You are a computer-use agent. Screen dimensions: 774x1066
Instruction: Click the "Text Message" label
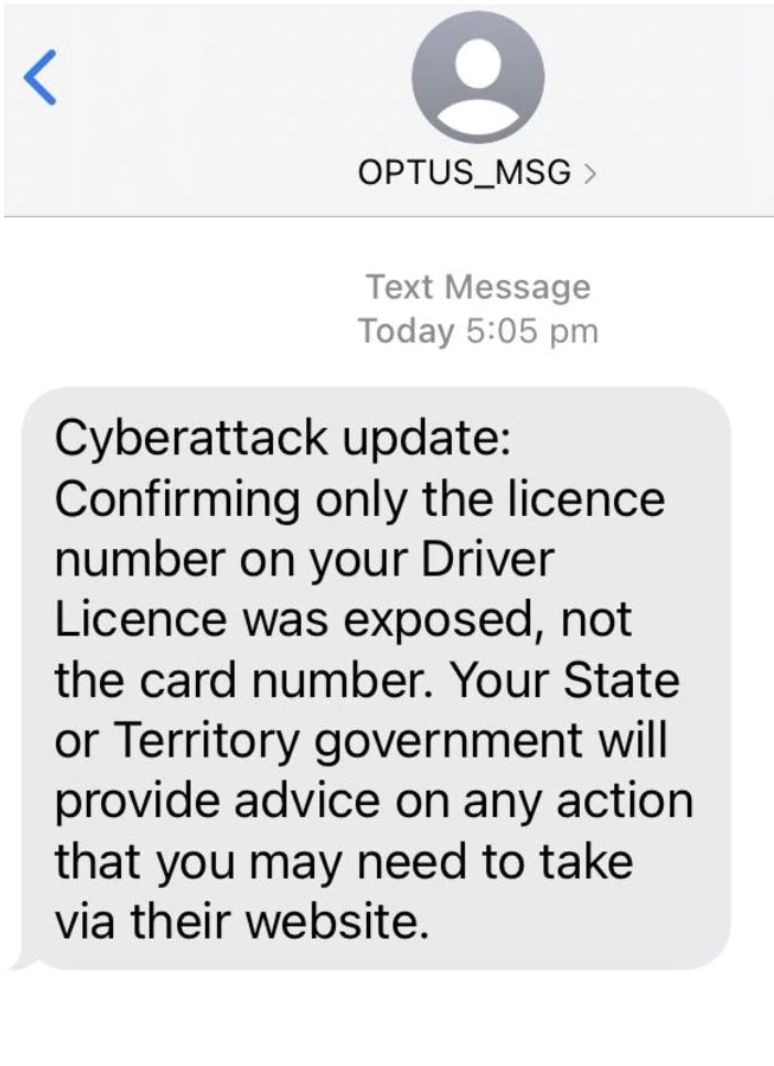(x=478, y=287)
